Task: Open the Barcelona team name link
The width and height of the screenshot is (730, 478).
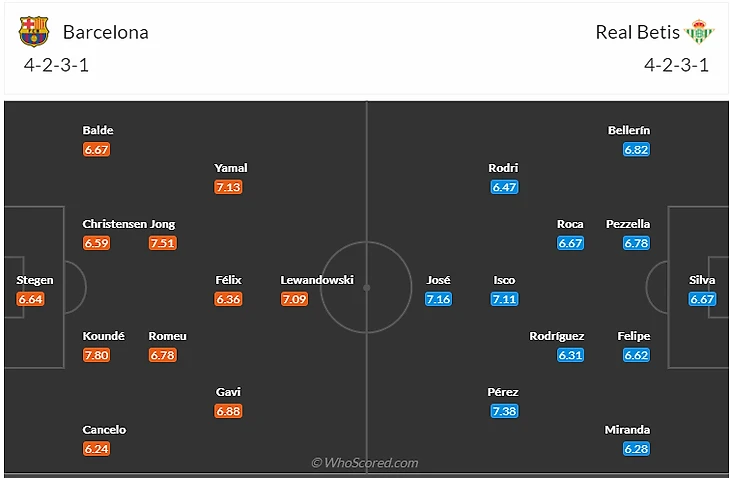Action: [105, 32]
